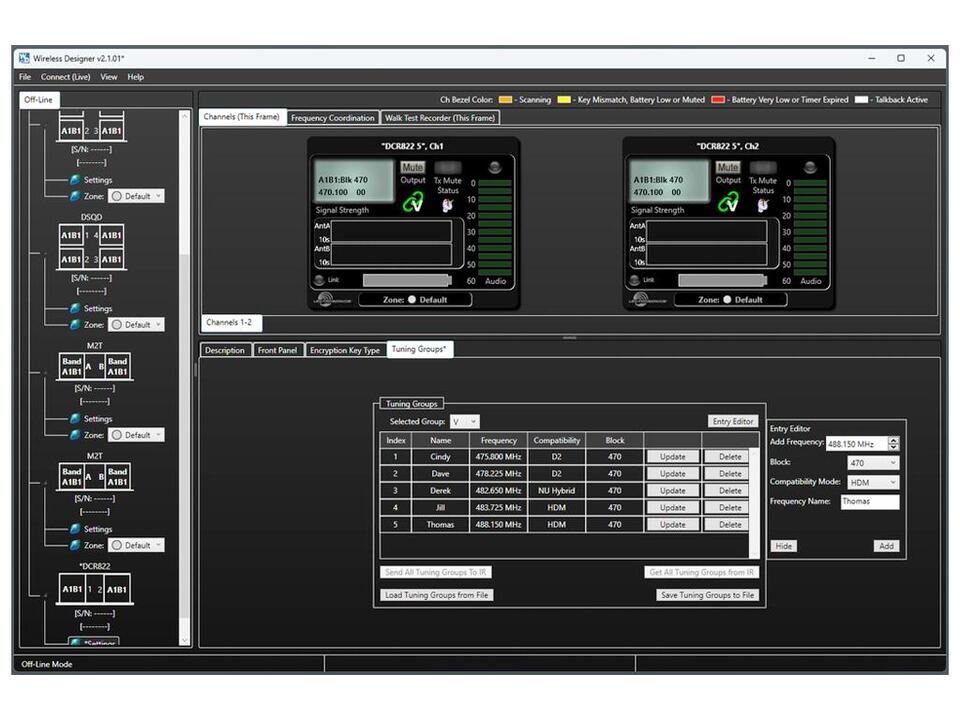Click the Tx Mute Status switch icon on Ch2
This screenshot has width=960, height=720.
(x=762, y=205)
